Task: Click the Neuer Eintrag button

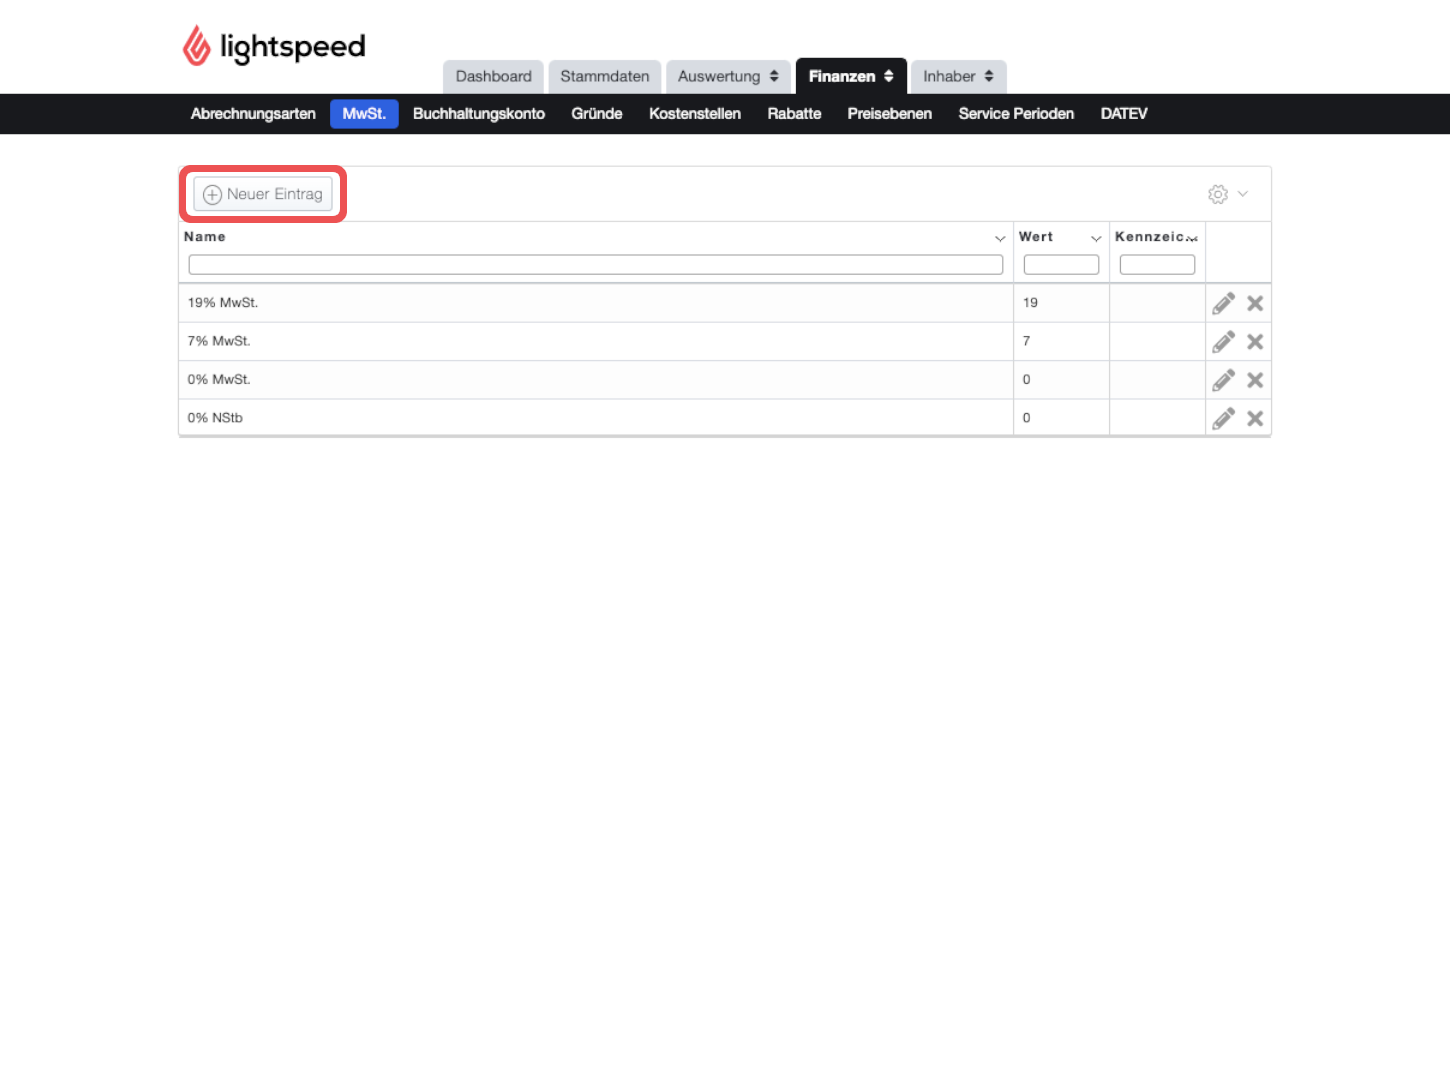Action: [x=263, y=194]
